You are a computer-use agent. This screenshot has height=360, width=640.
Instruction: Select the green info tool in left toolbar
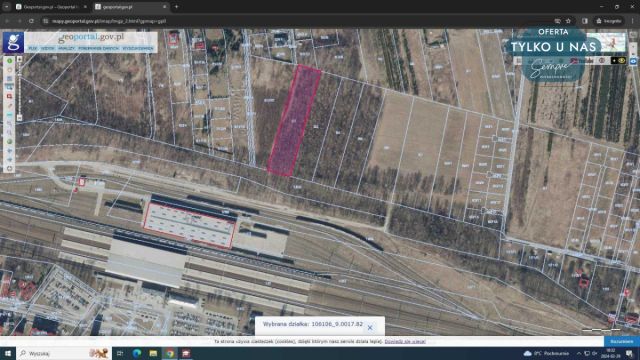coord(9,60)
